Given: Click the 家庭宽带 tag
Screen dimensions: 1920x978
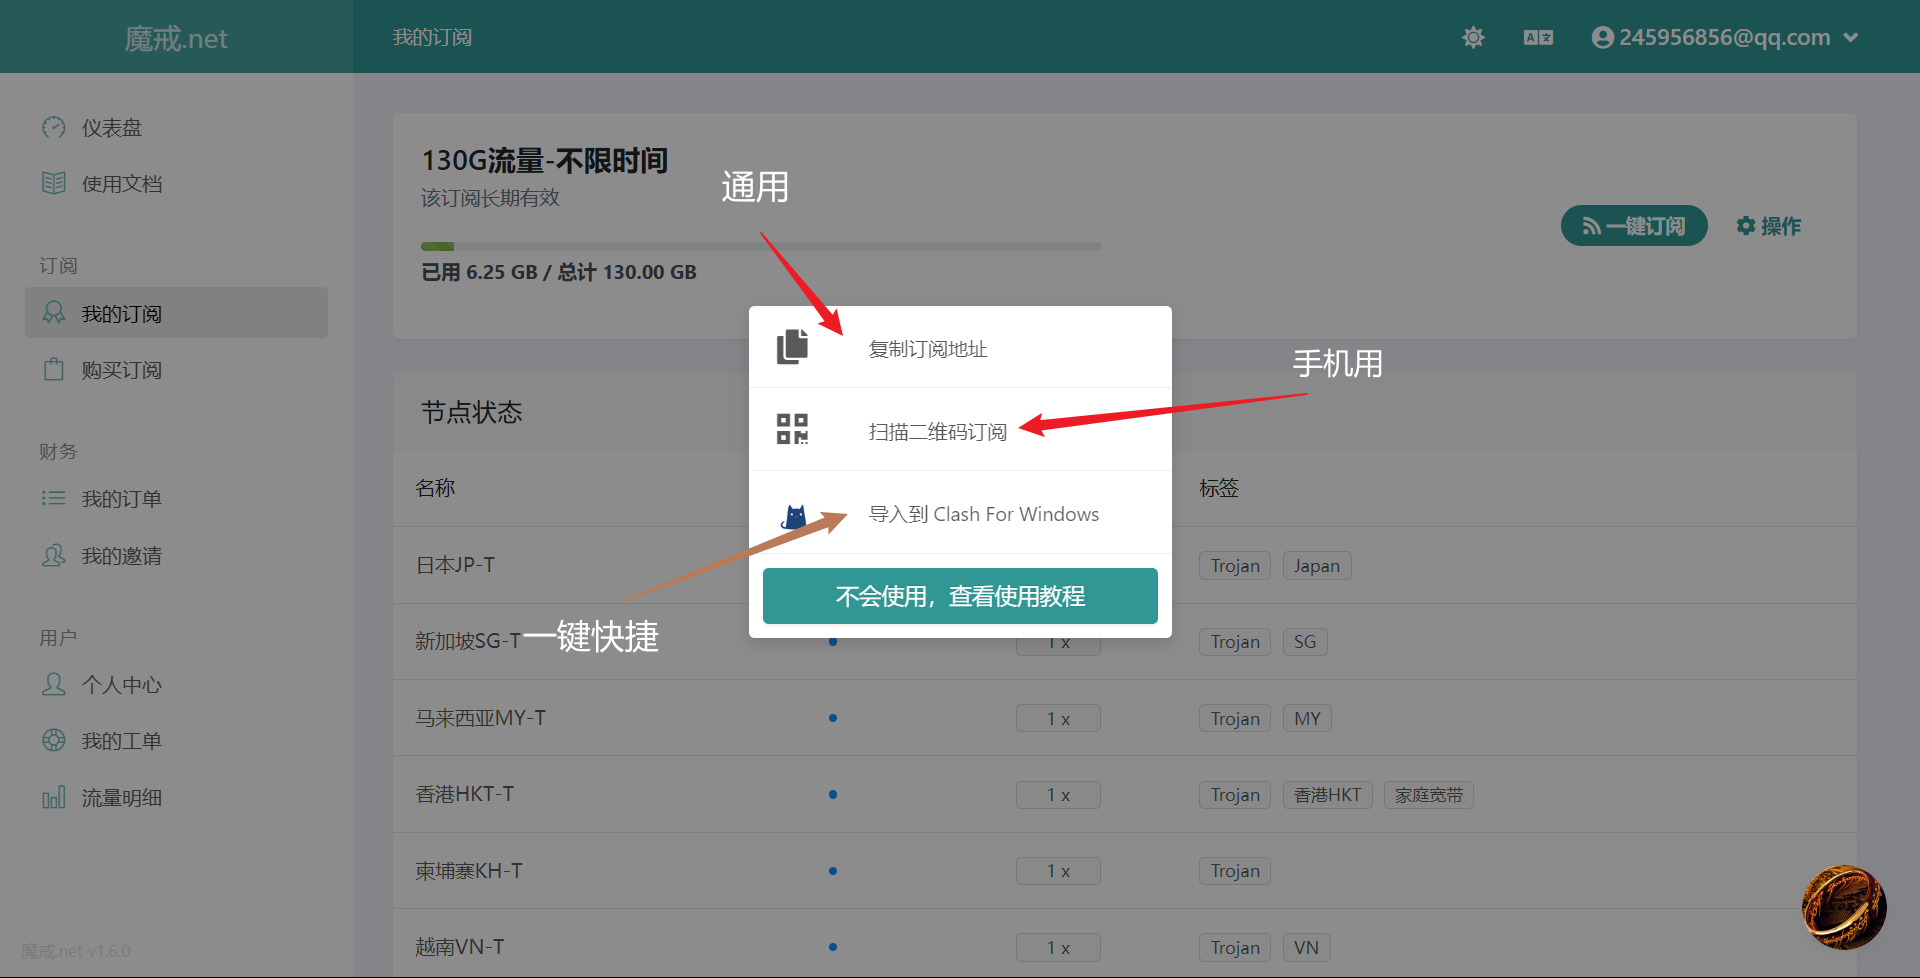Looking at the screenshot, I should click(1429, 795).
